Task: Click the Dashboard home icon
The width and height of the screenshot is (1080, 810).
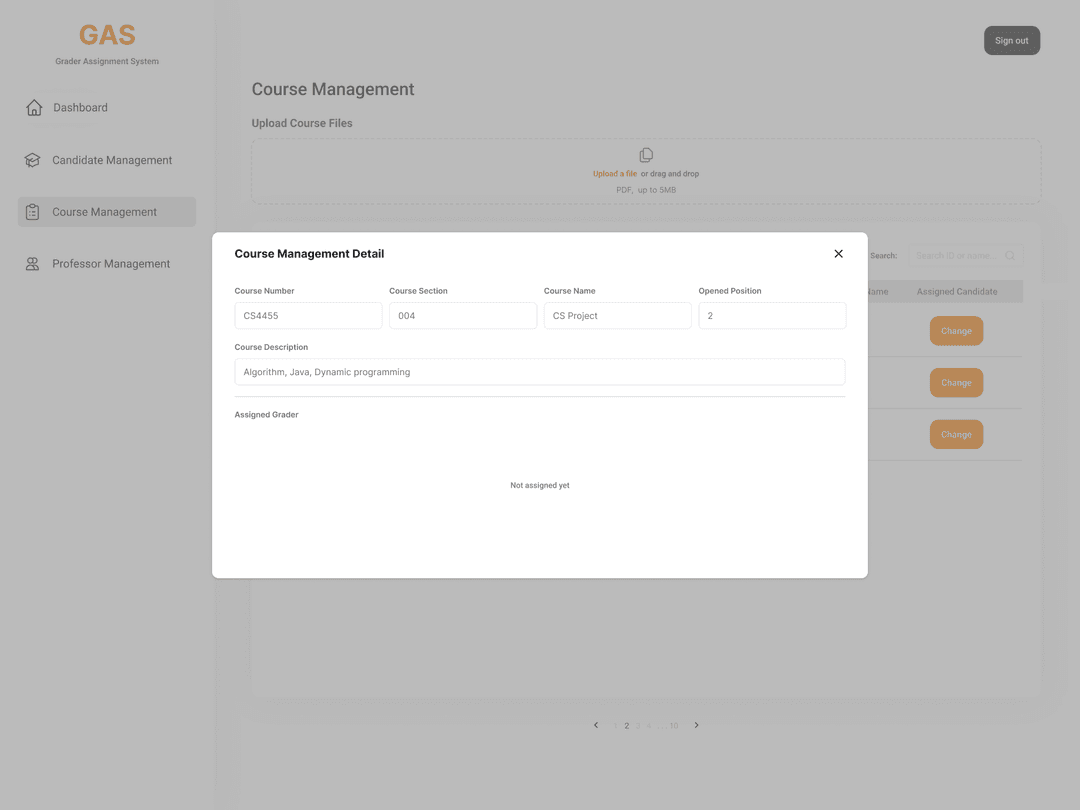Action: [33, 107]
